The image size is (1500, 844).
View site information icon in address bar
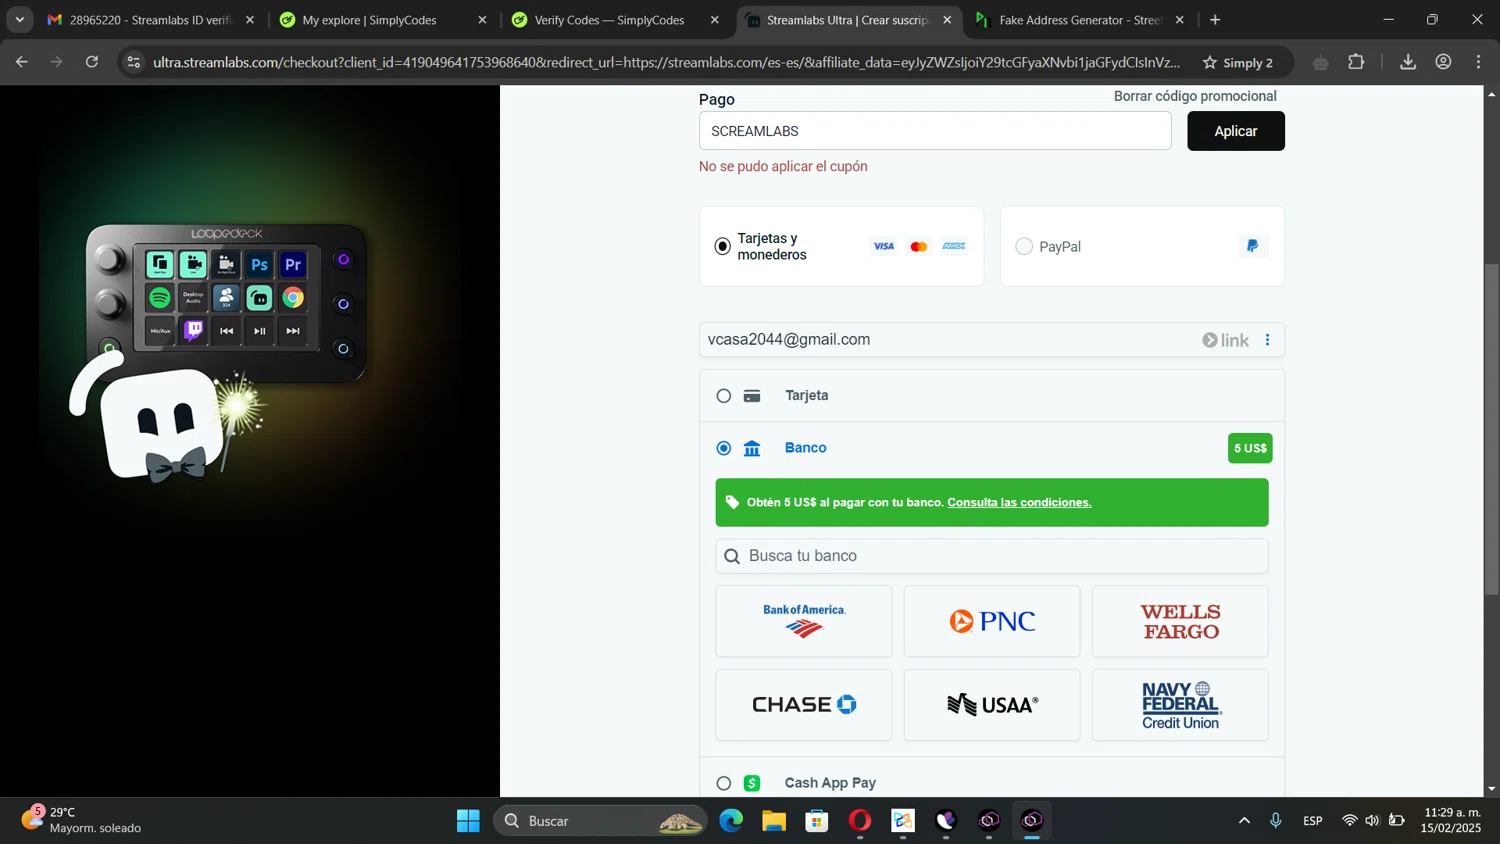click(x=133, y=62)
